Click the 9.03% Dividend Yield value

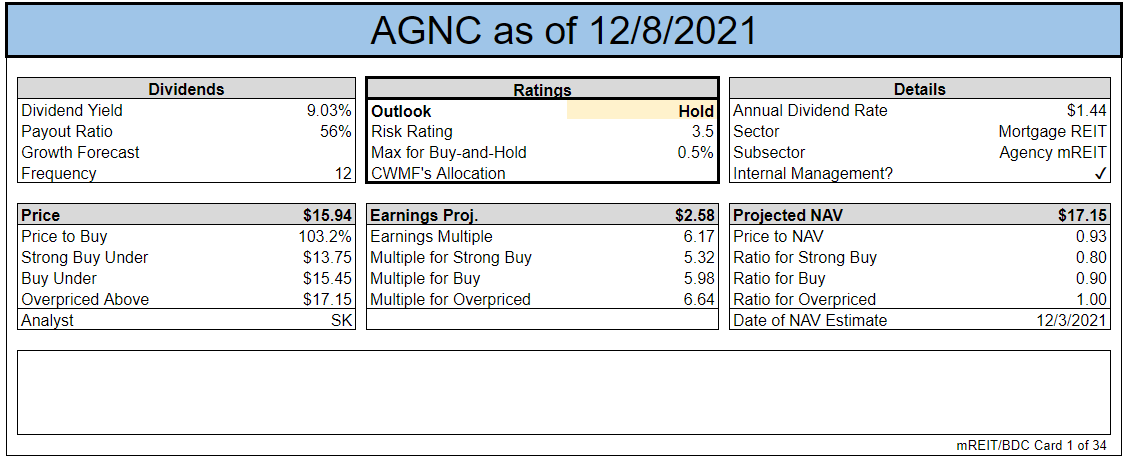click(329, 111)
